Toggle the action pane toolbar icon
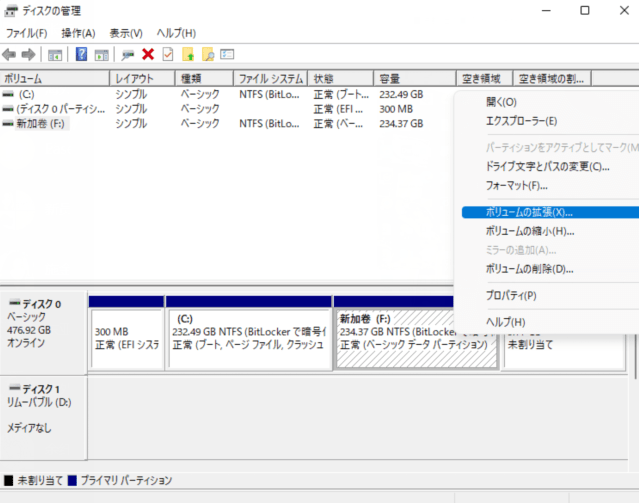 pos(101,55)
